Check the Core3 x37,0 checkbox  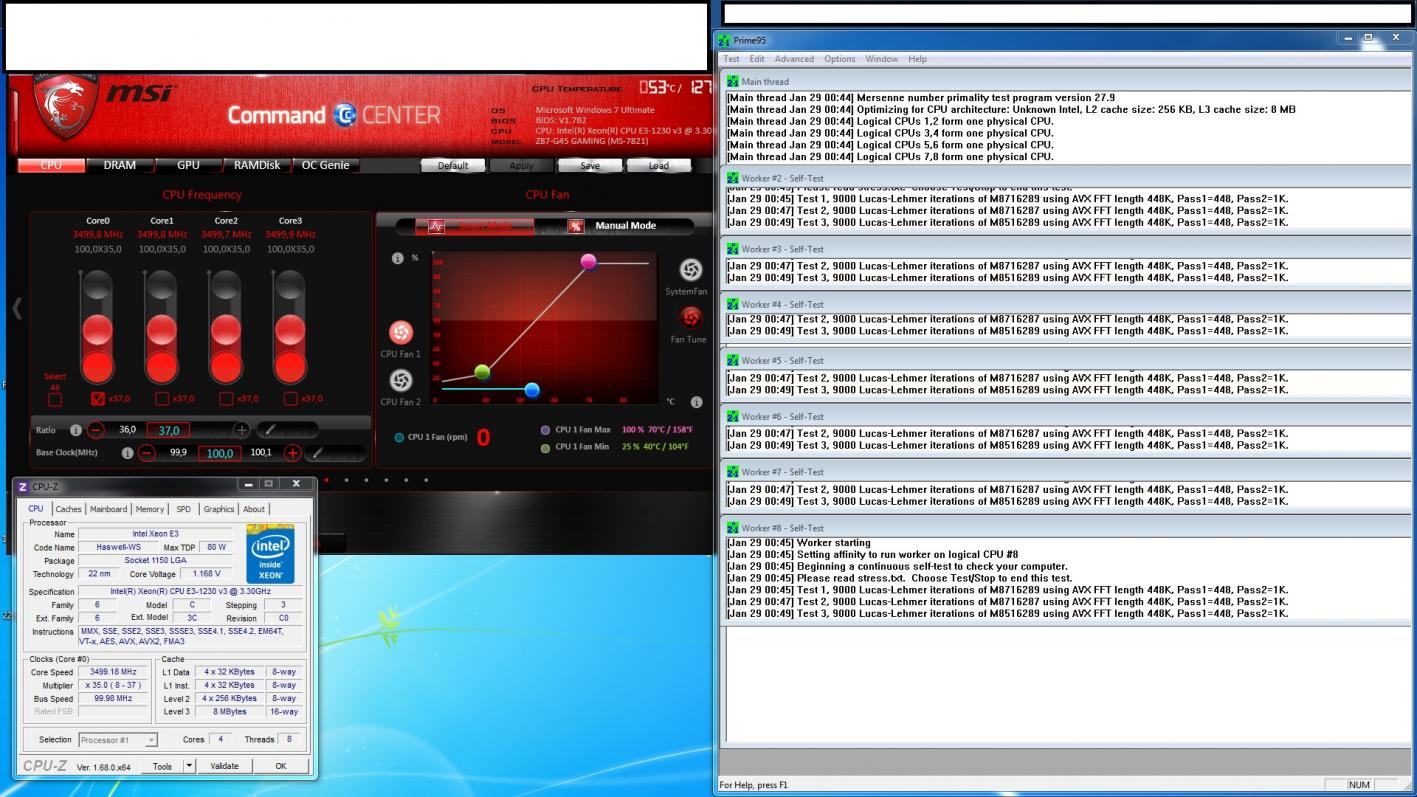coord(290,398)
